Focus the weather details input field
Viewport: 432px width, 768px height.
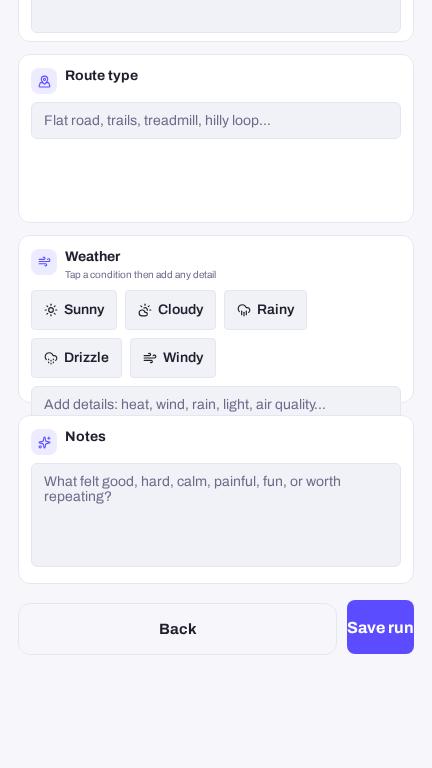point(216,401)
